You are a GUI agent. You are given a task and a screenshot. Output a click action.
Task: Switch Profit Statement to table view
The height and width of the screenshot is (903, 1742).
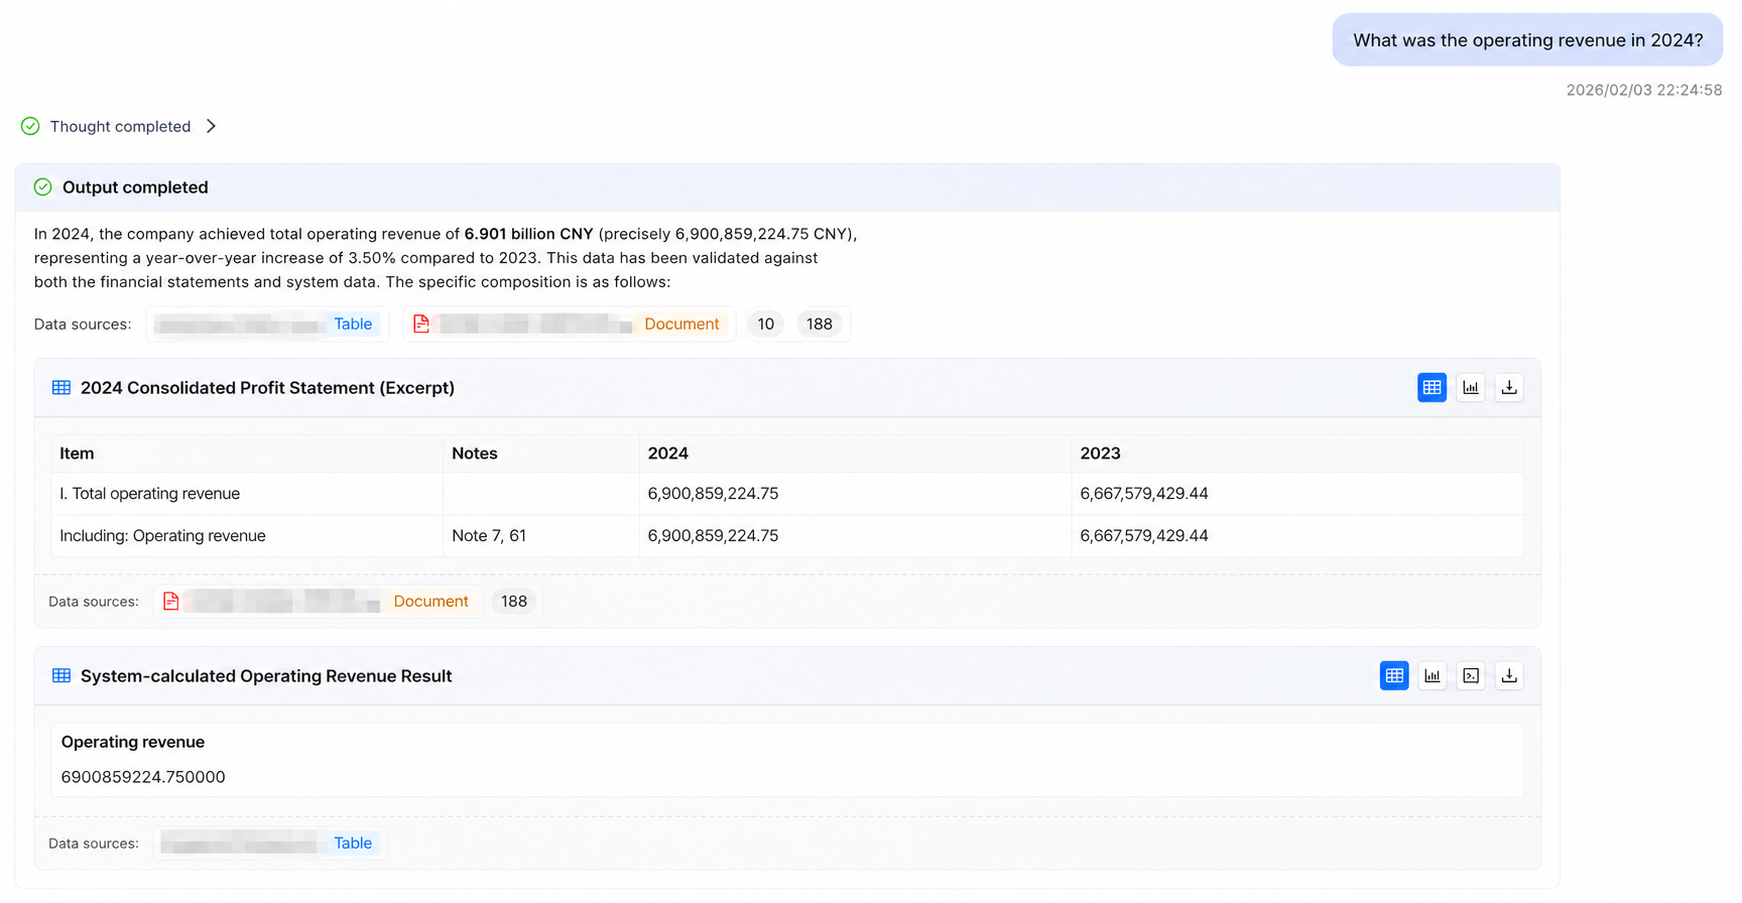(x=1431, y=387)
